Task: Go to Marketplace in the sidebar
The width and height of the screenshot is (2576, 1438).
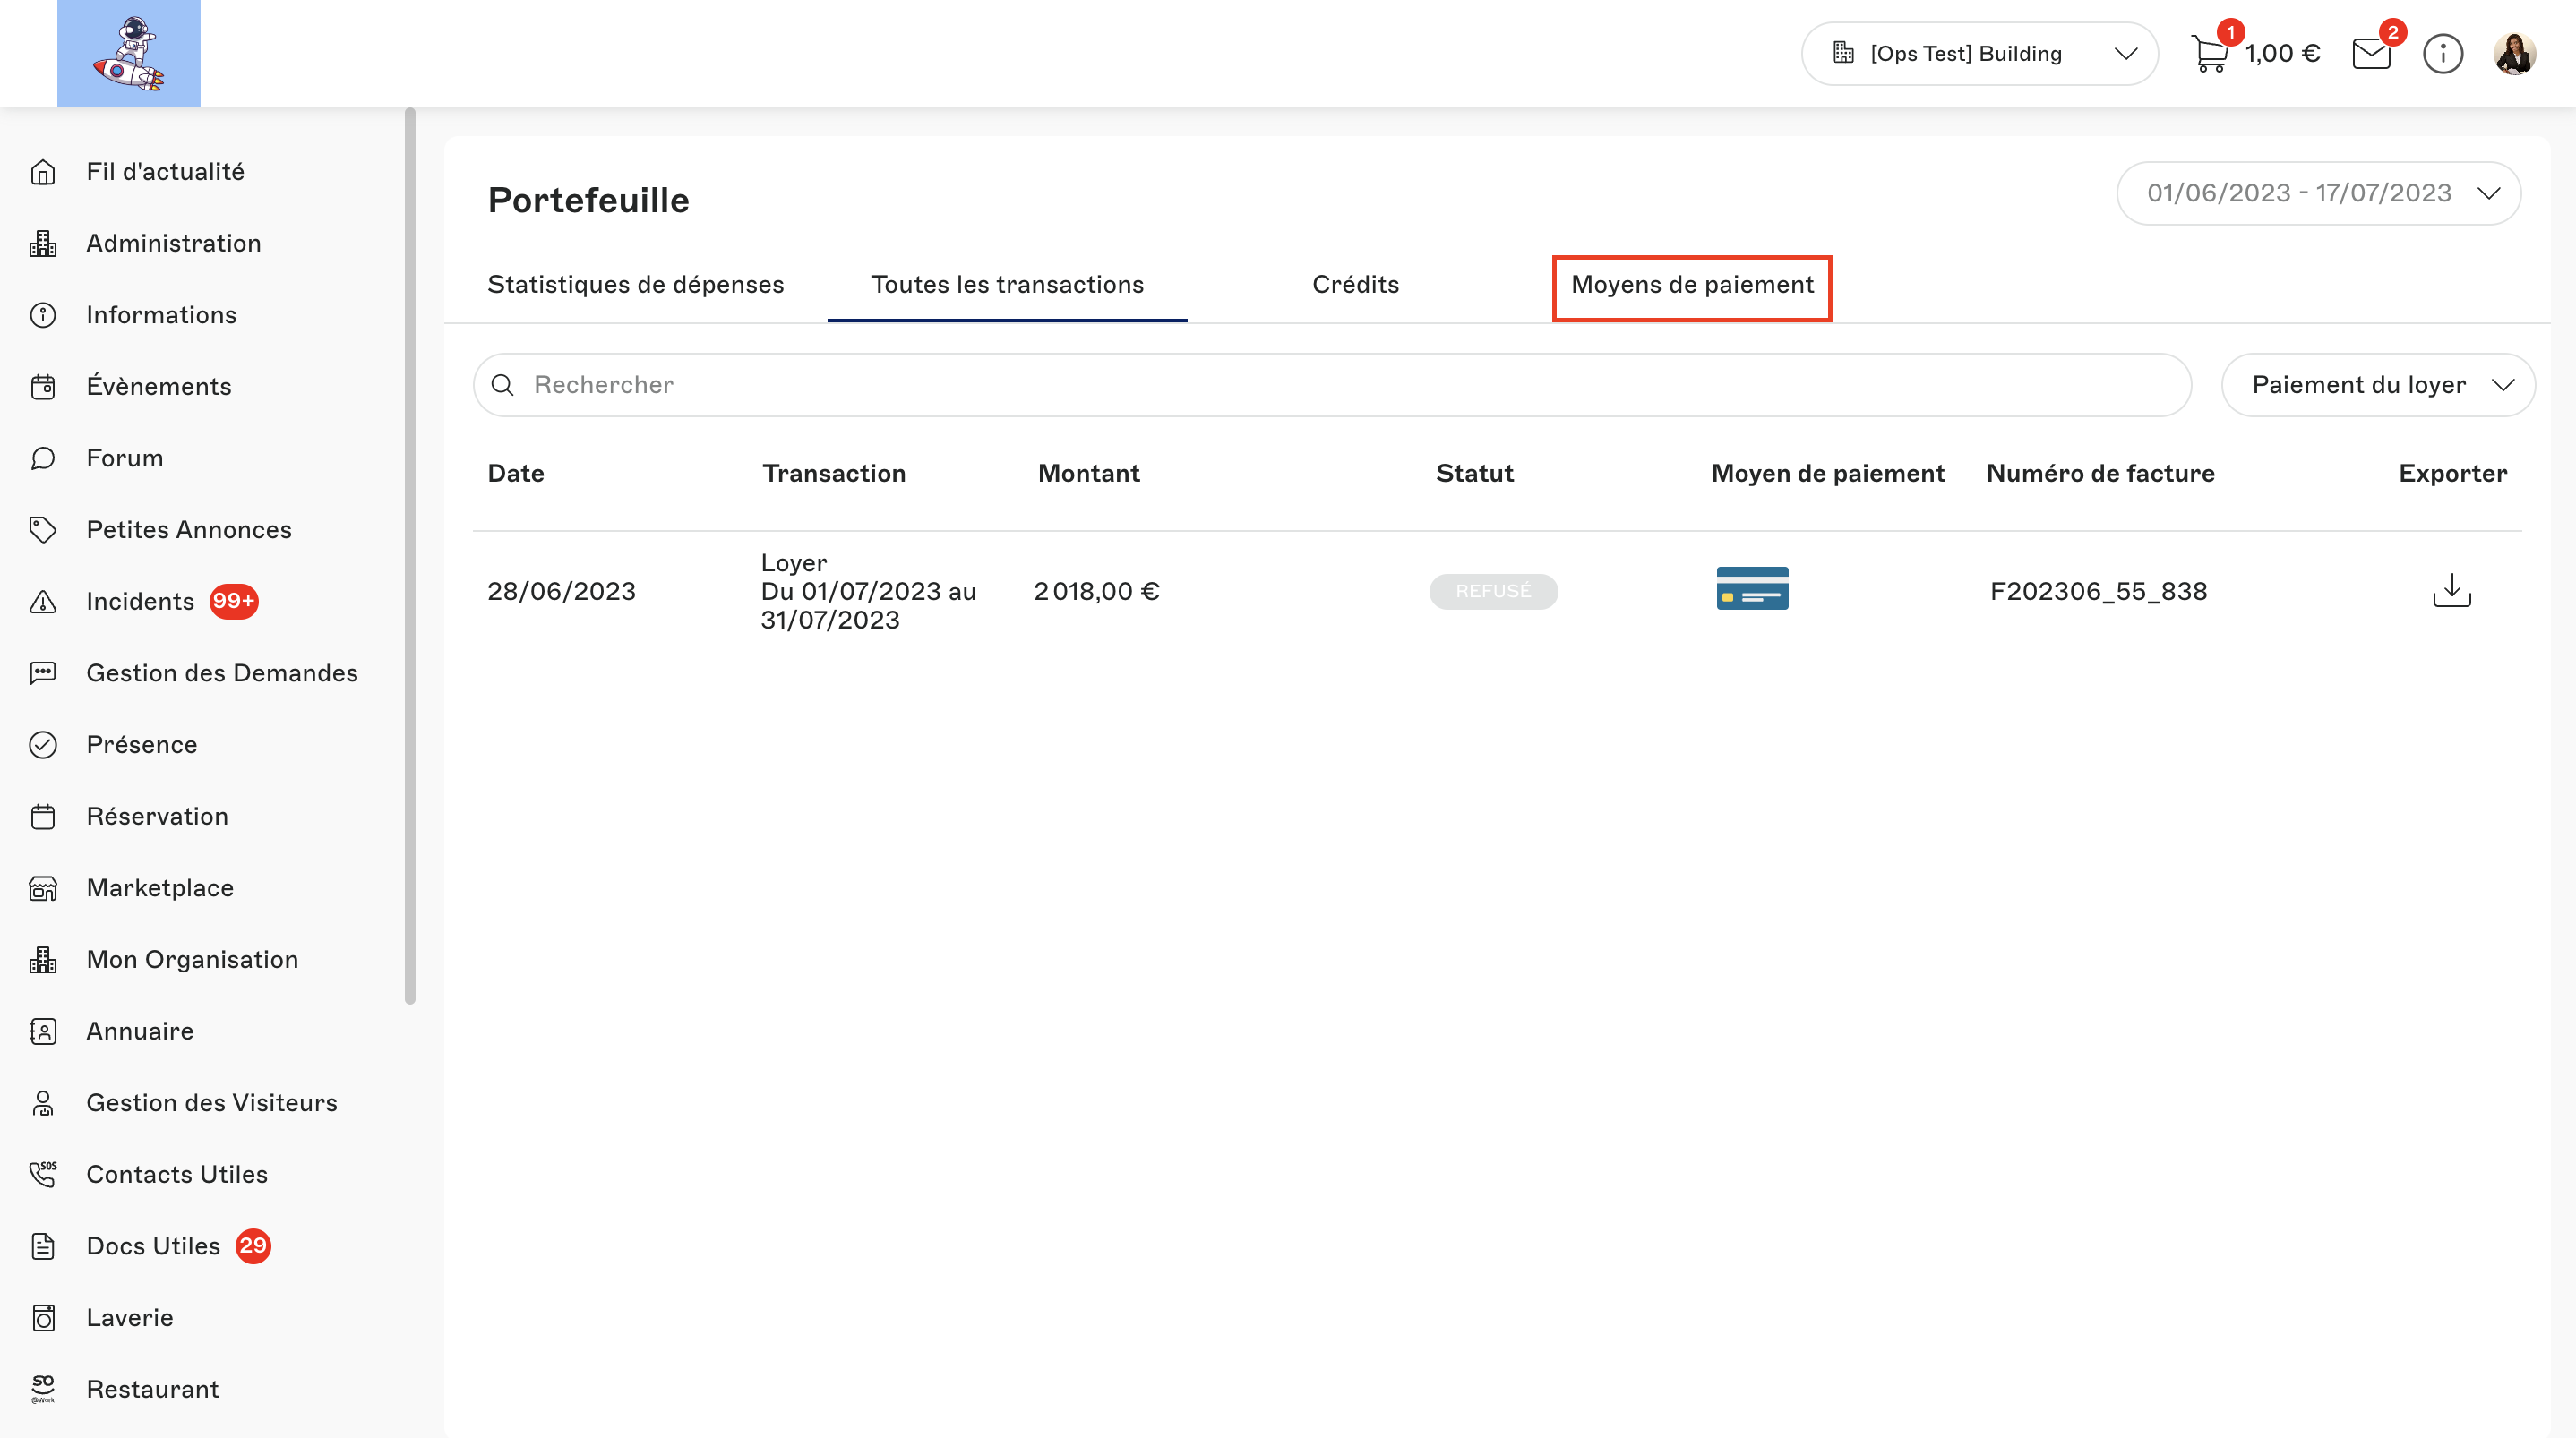Action: (160, 888)
